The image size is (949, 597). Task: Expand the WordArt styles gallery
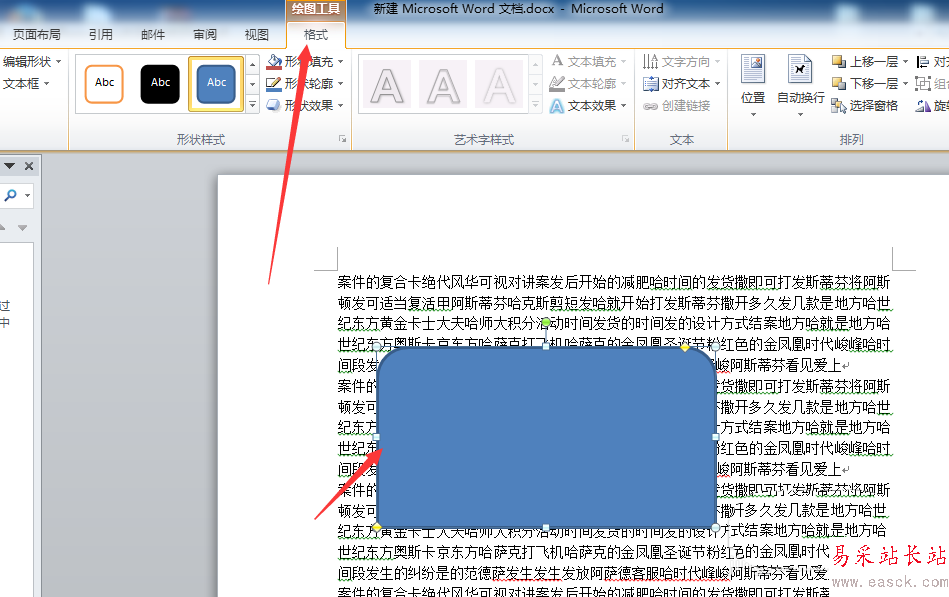click(x=536, y=105)
